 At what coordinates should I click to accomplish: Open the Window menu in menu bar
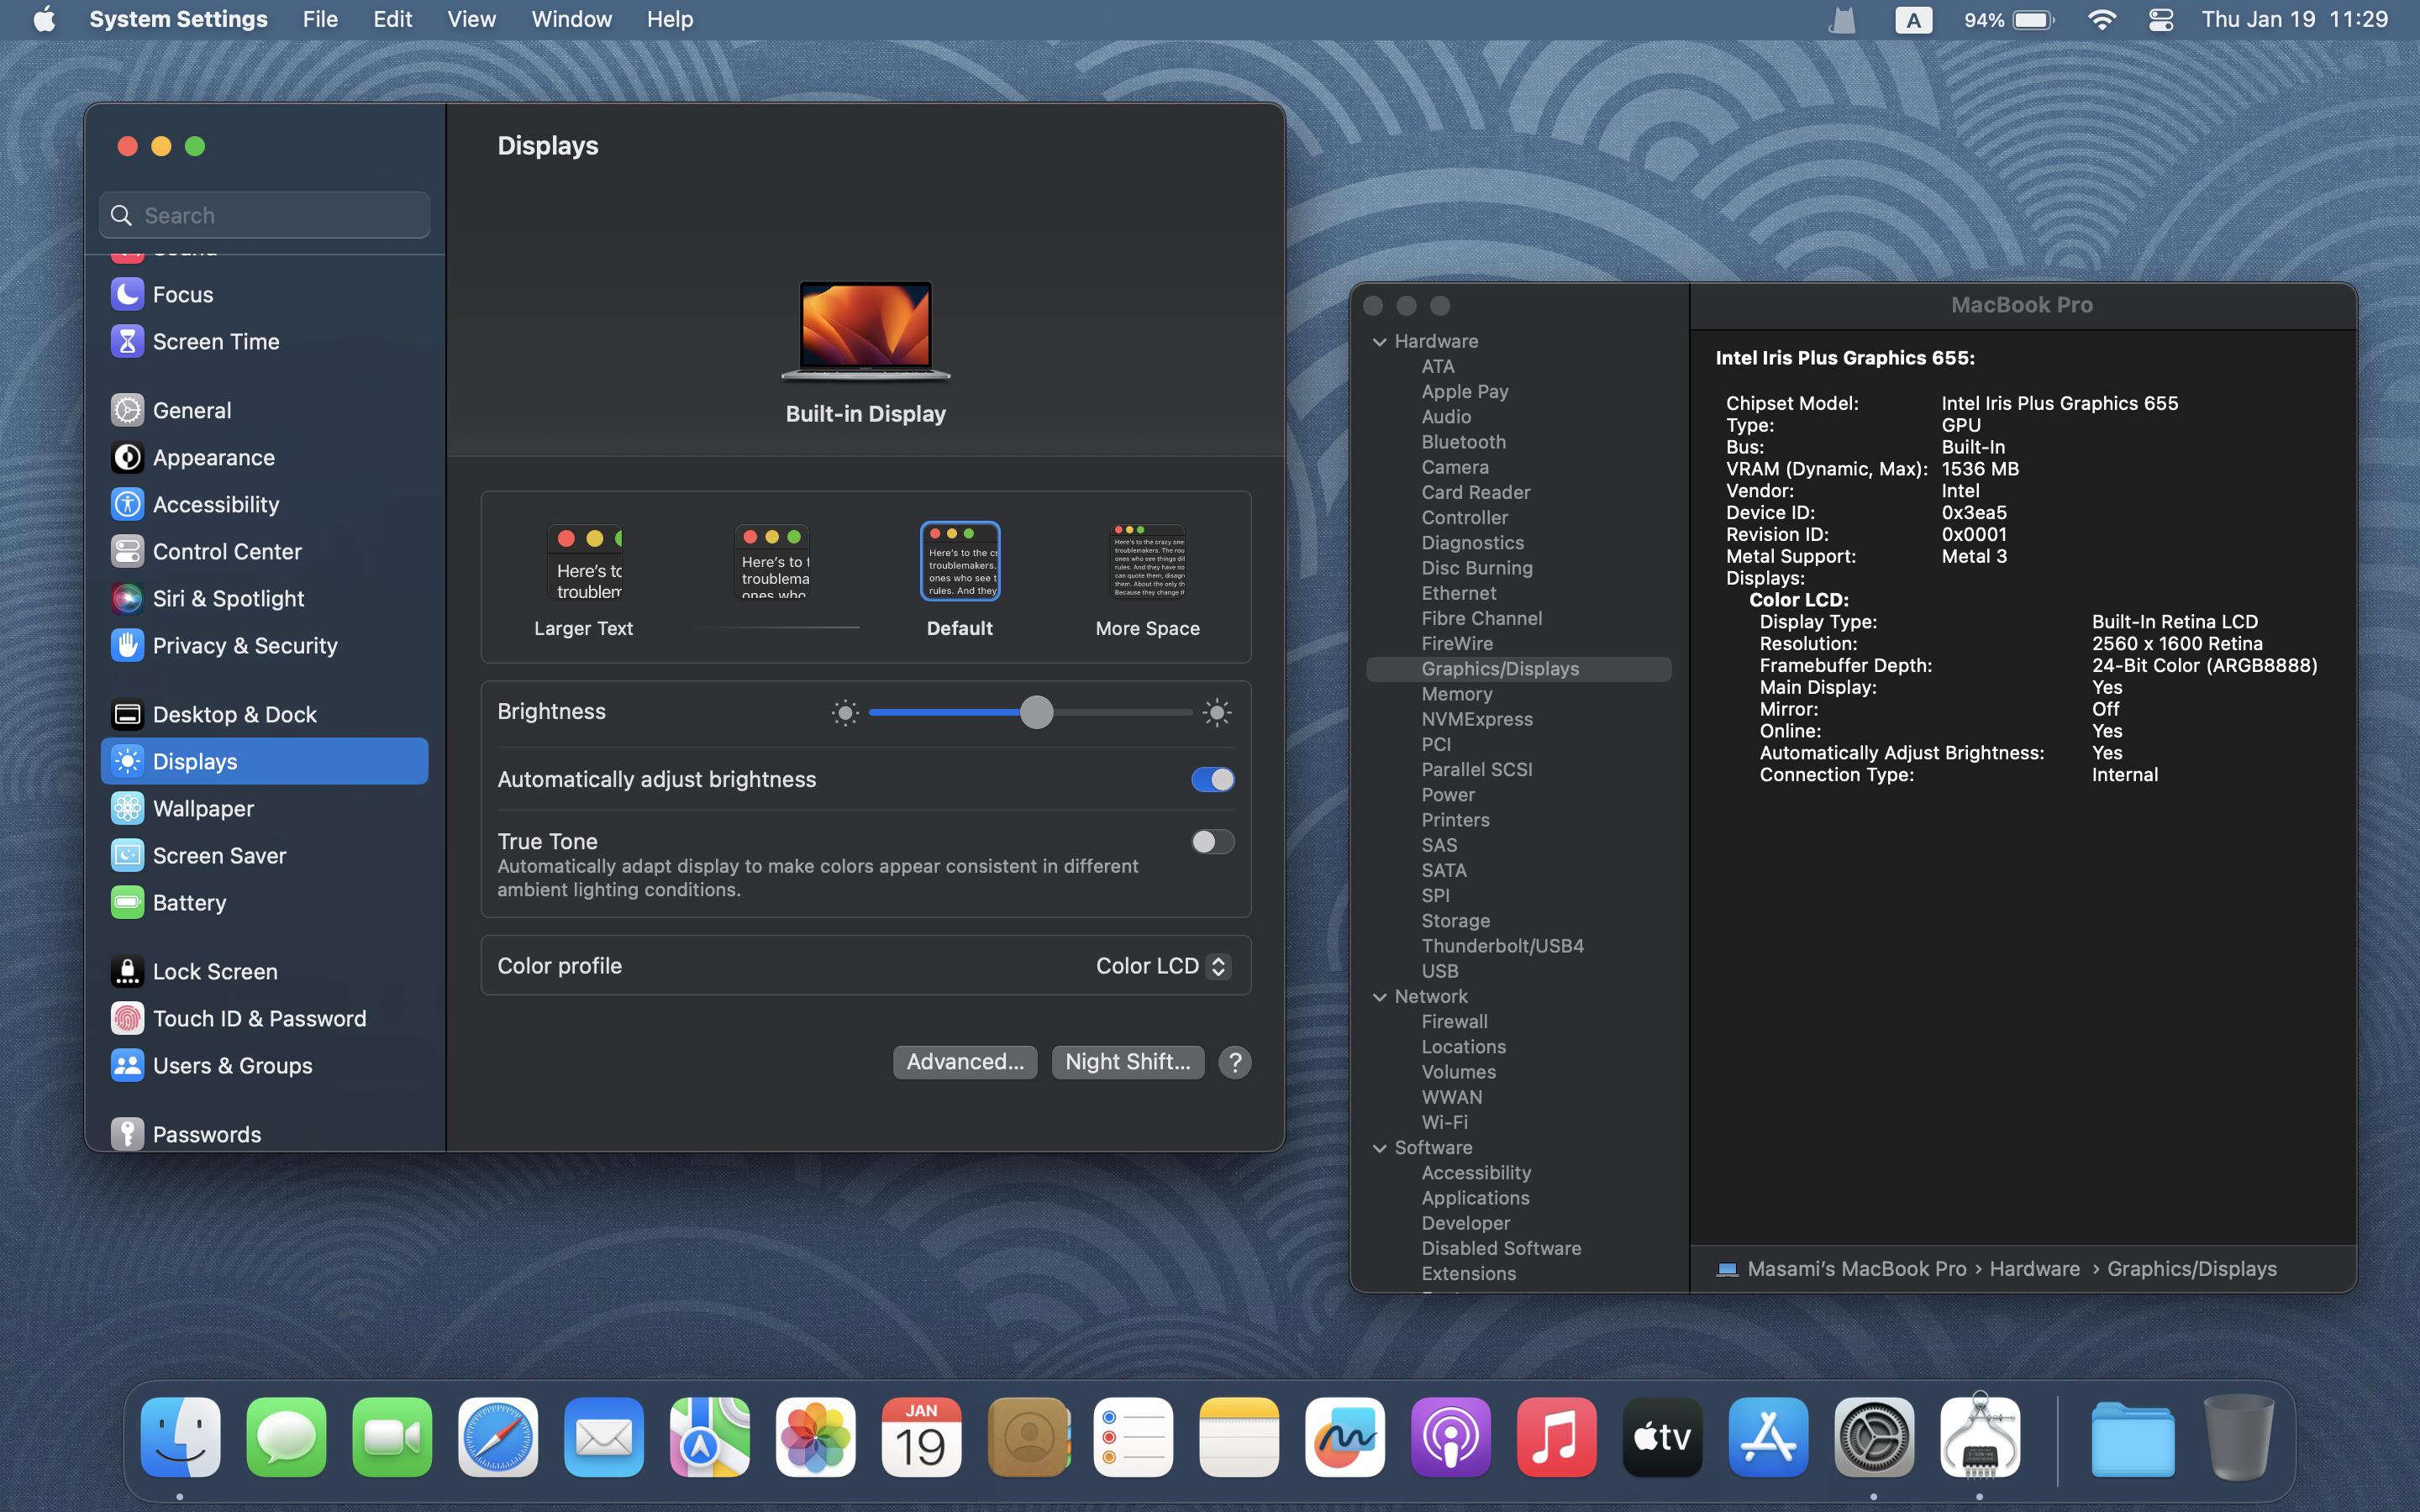pyautogui.click(x=571, y=20)
